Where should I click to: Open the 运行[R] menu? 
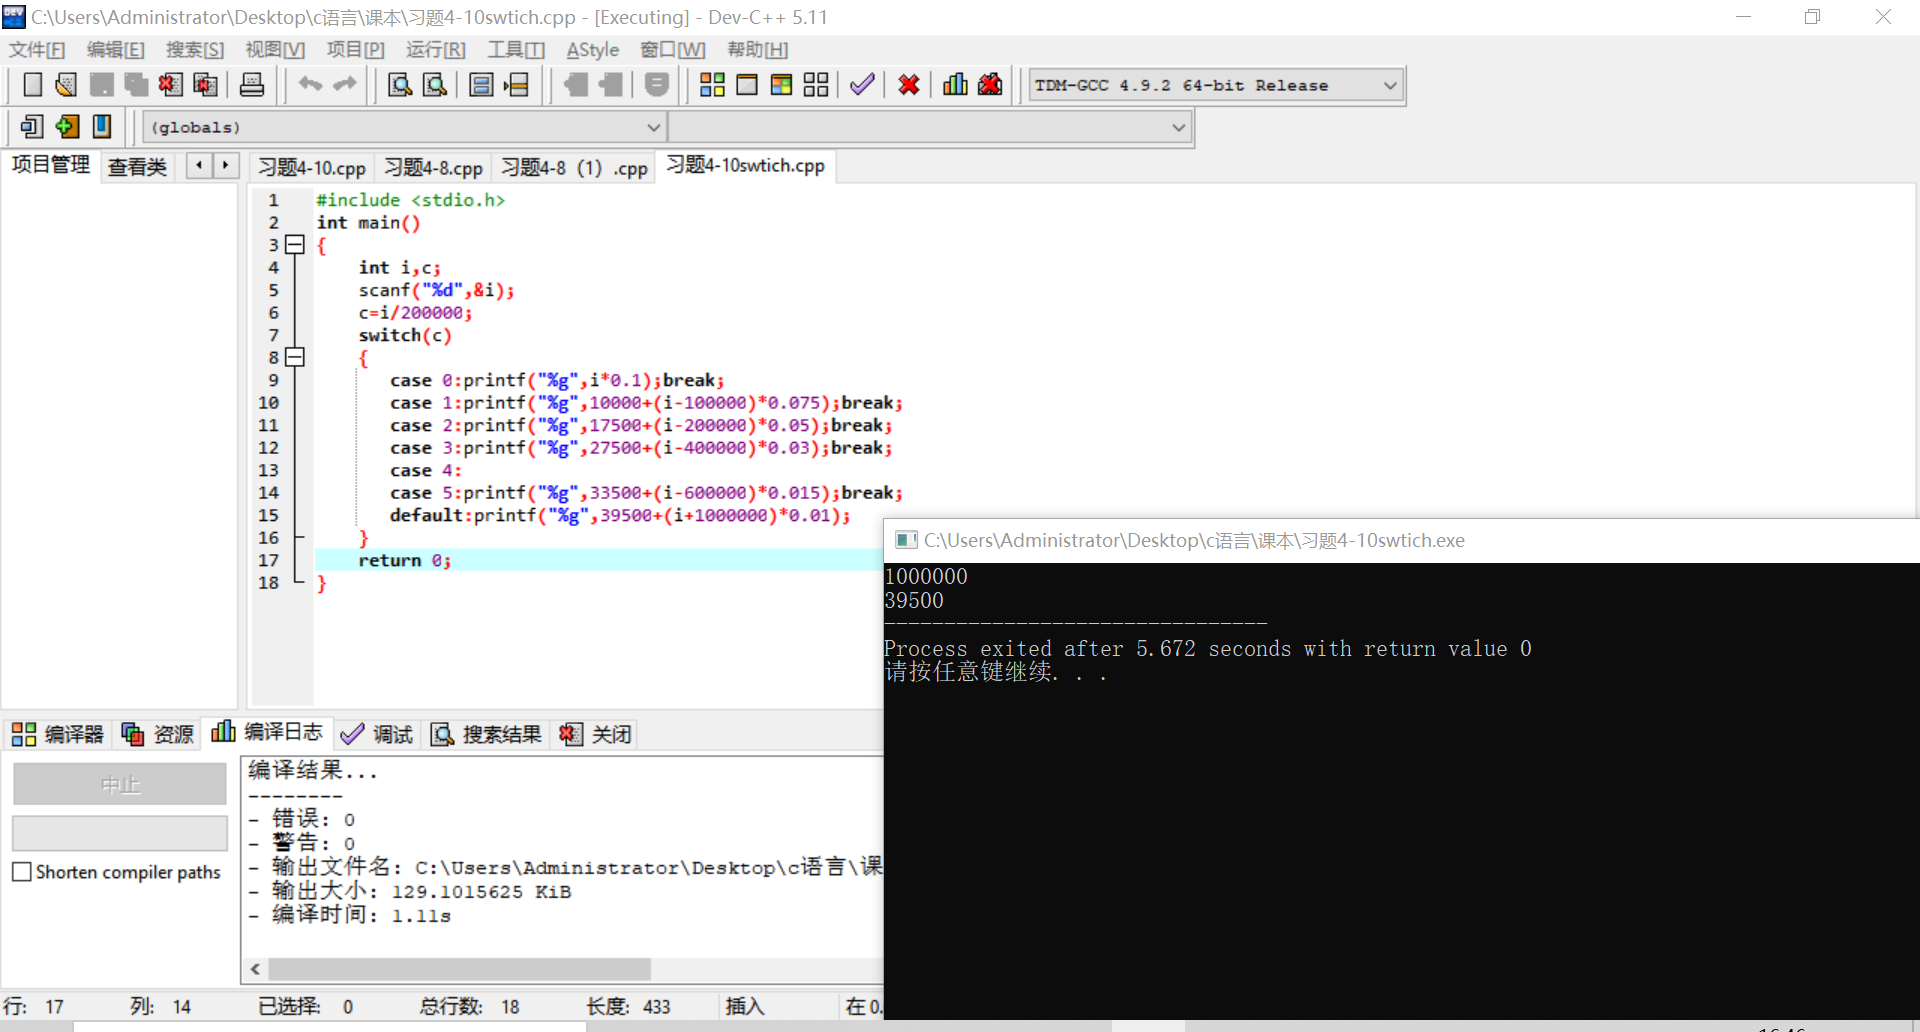click(436, 50)
